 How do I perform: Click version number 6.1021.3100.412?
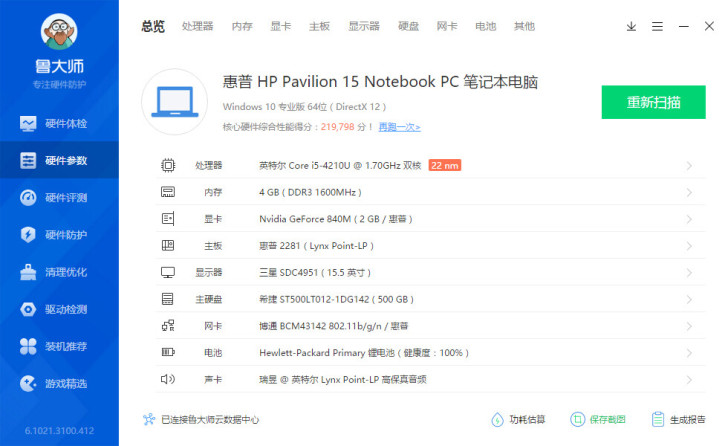(x=59, y=431)
